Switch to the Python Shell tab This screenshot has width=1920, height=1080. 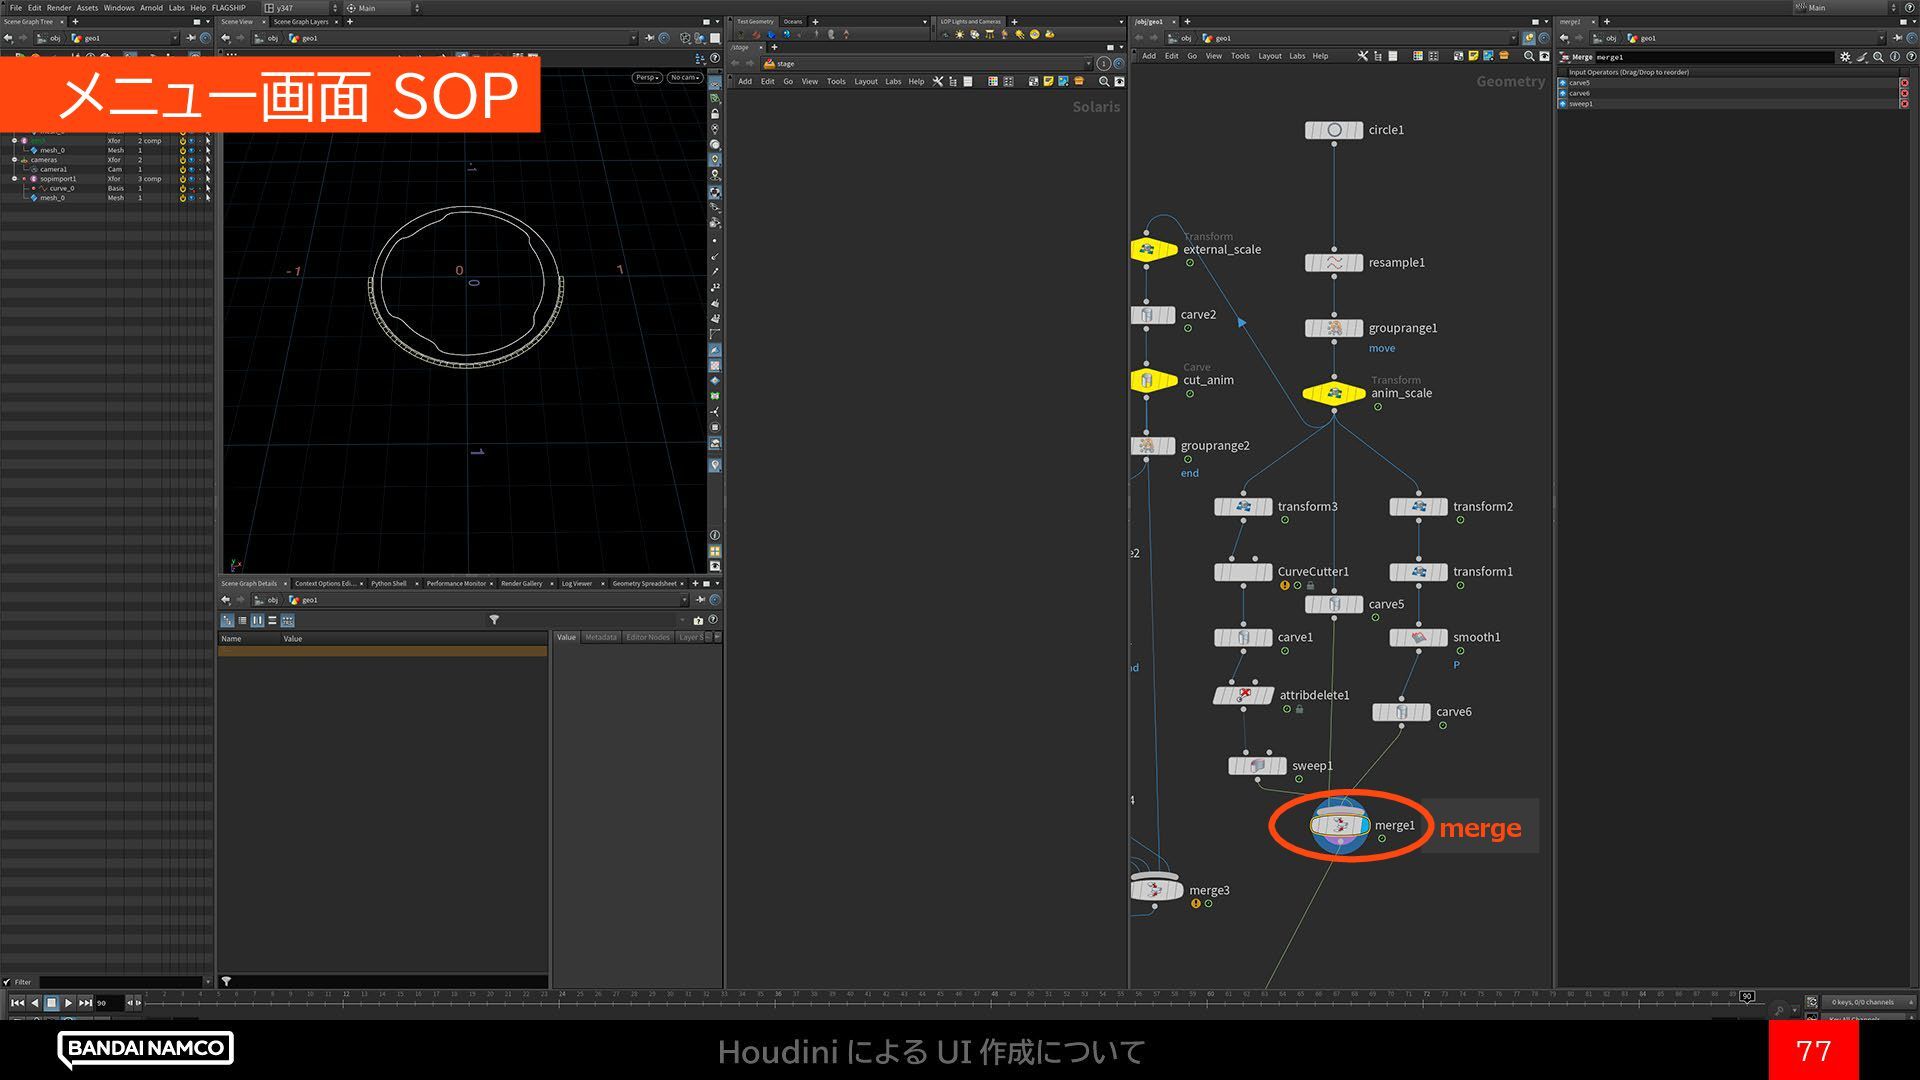pos(388,583)
